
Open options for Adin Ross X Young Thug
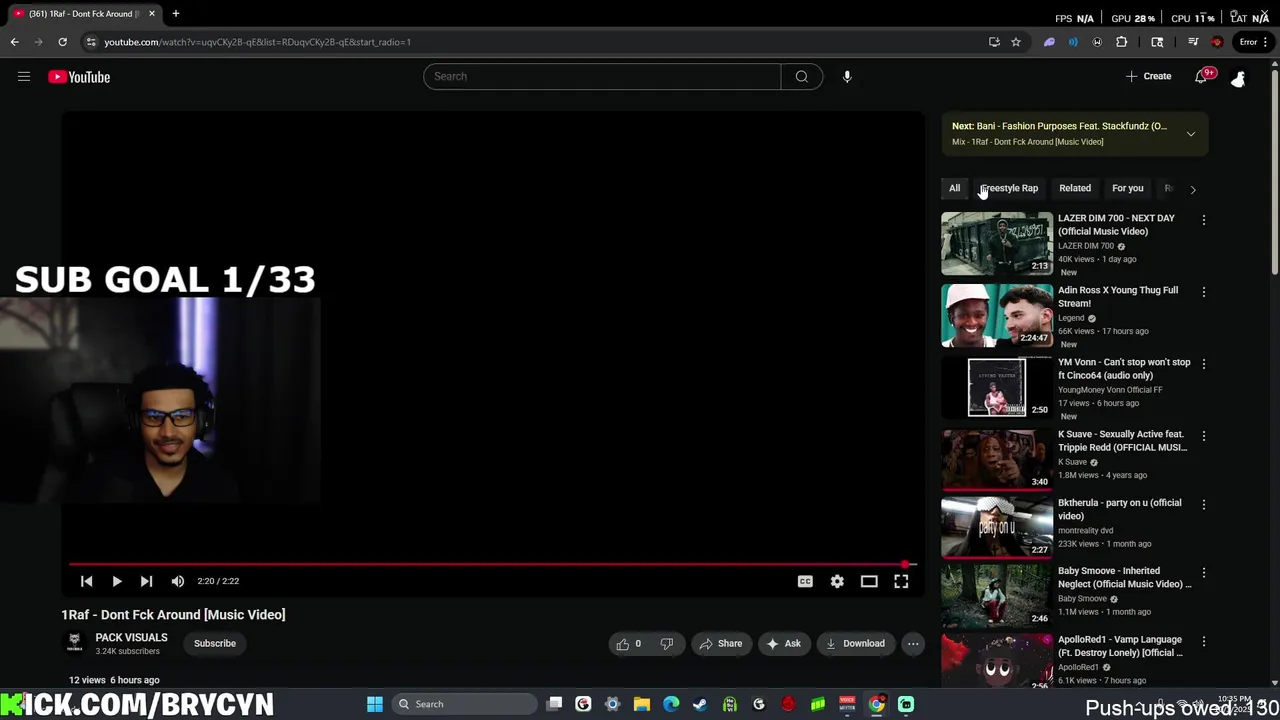(x=1204, y=292)
